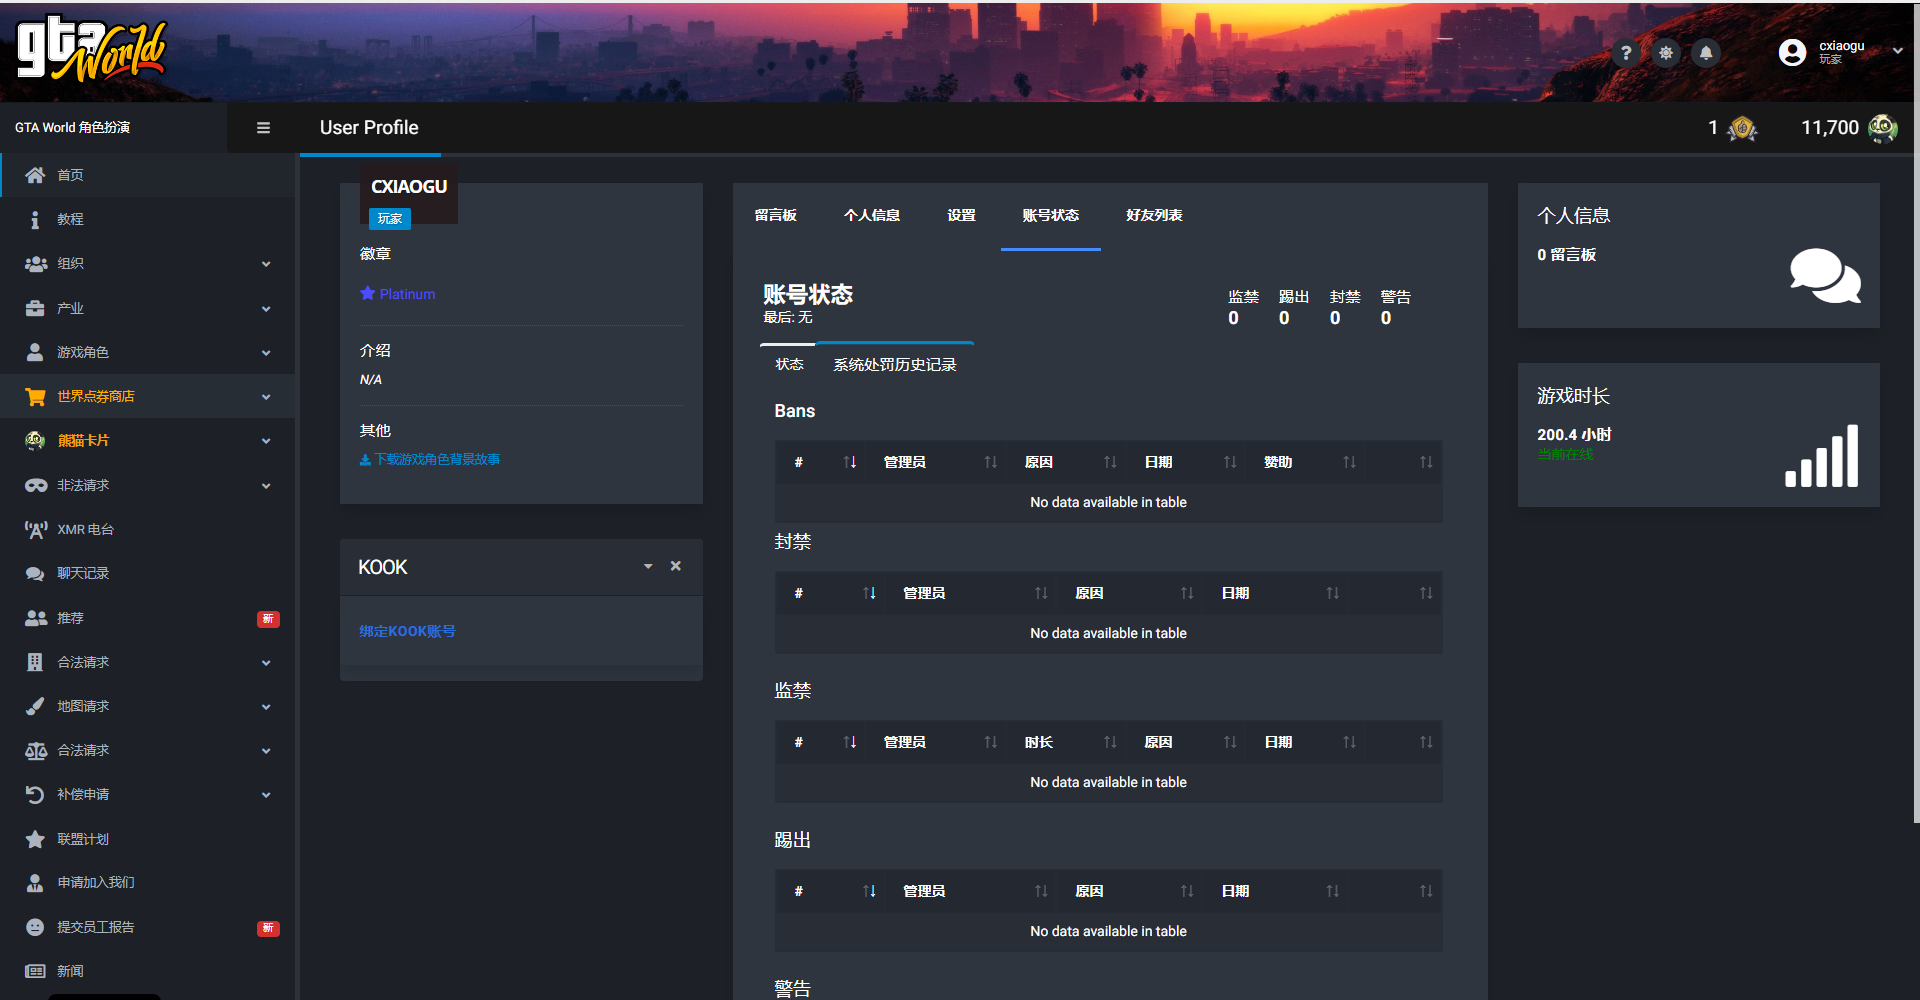Switch to the 好友列表 tab

pos(1154,215)
